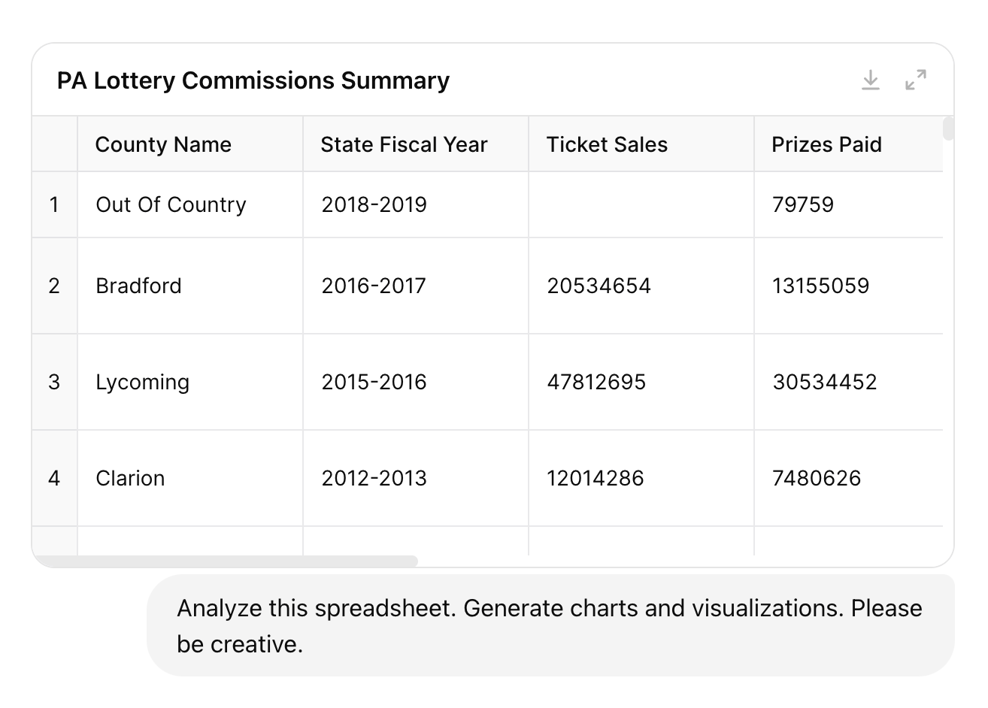Image resolution: width=988 pixels, height=708 pixels.
Task: Click the PA Lottery Commissions Summary title
Action: 252,80
